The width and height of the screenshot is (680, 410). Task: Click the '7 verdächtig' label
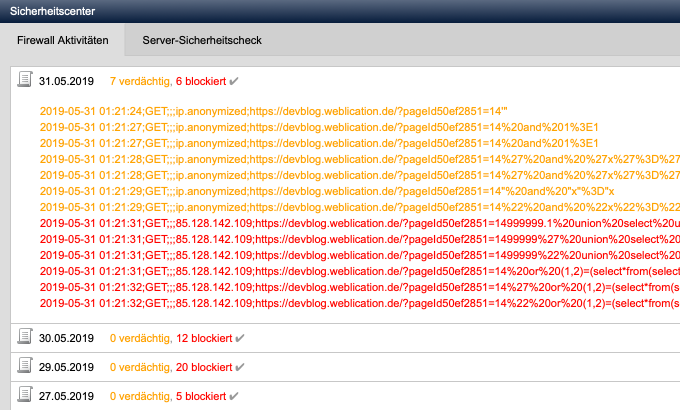141,81
